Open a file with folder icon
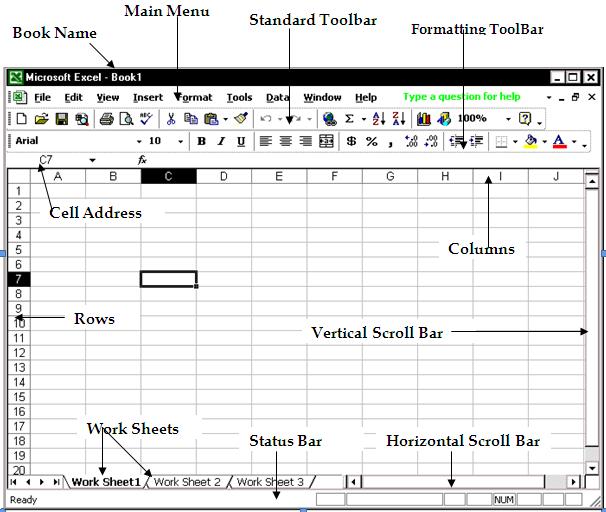Screen dimensions: 606x512 [41, 119]
